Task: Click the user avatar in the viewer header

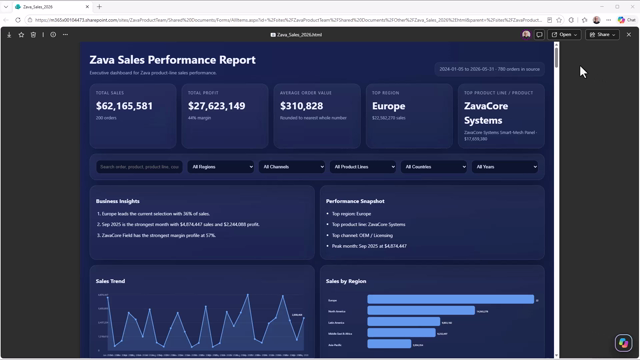Action: (526, 35)
